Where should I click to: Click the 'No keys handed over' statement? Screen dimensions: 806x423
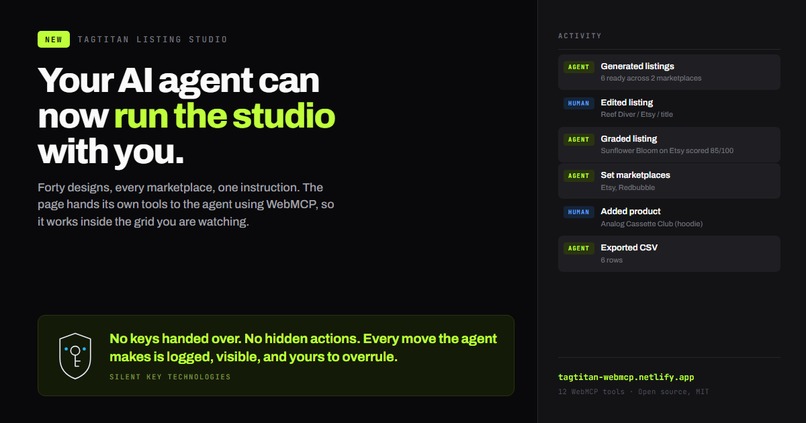[x=303, y=347]
